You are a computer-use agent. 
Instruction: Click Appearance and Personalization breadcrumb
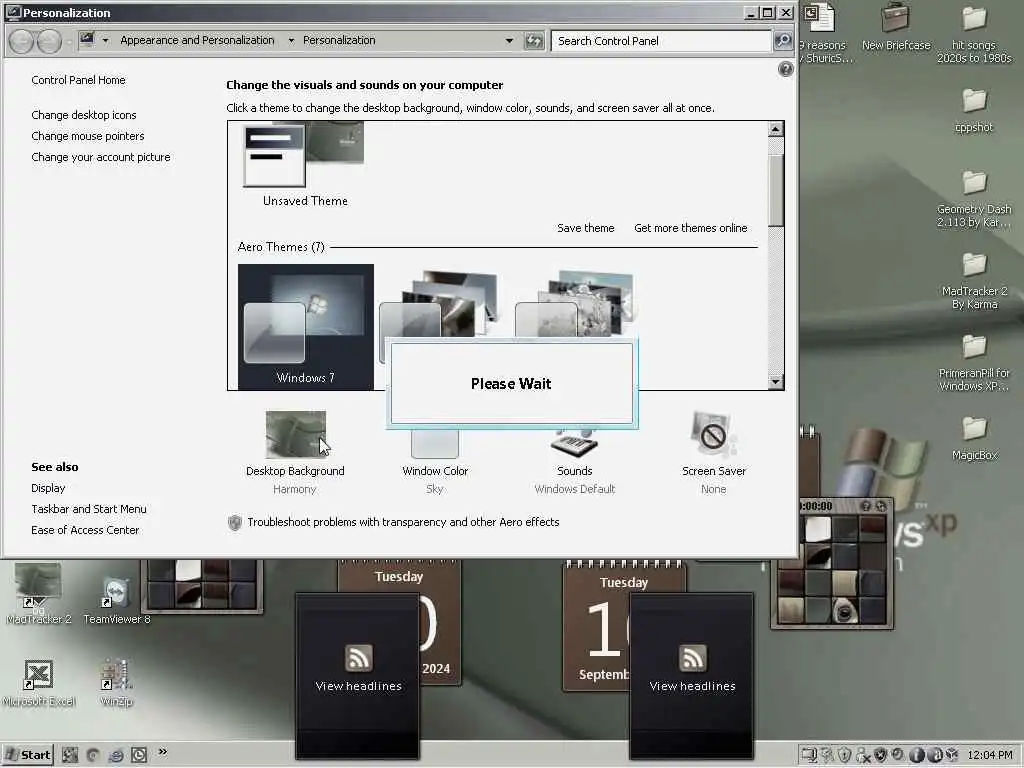click(197, 40)
